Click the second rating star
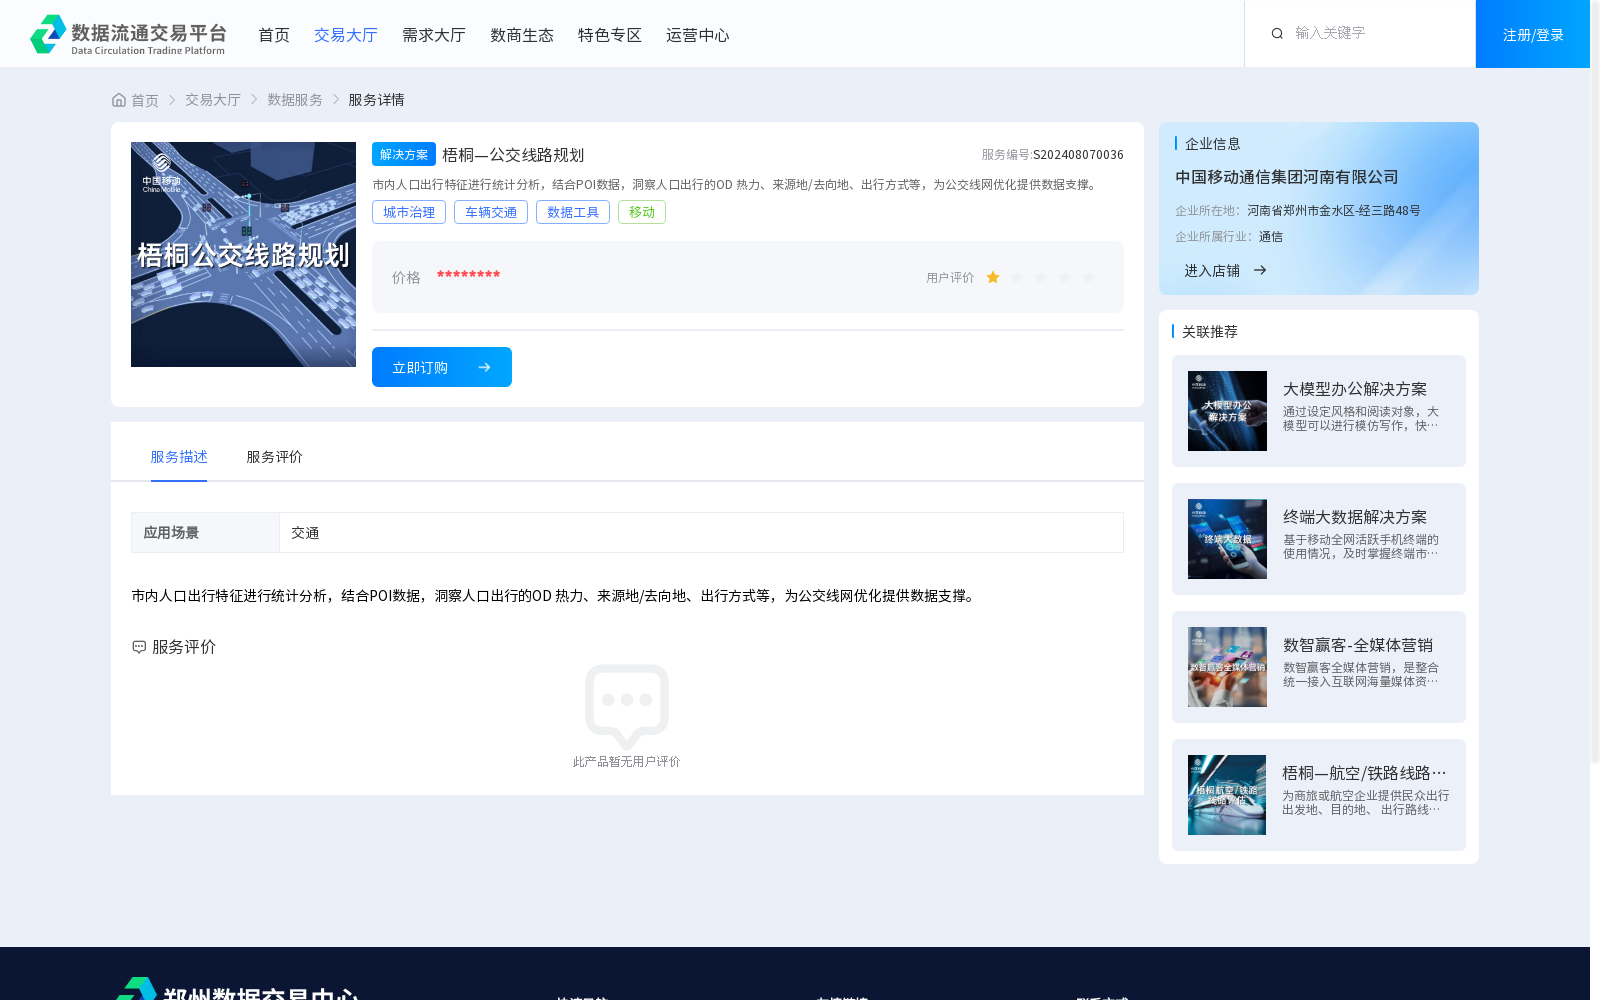The width and height of the screenshot is (1600, 1000). (x=1017, y=277)
